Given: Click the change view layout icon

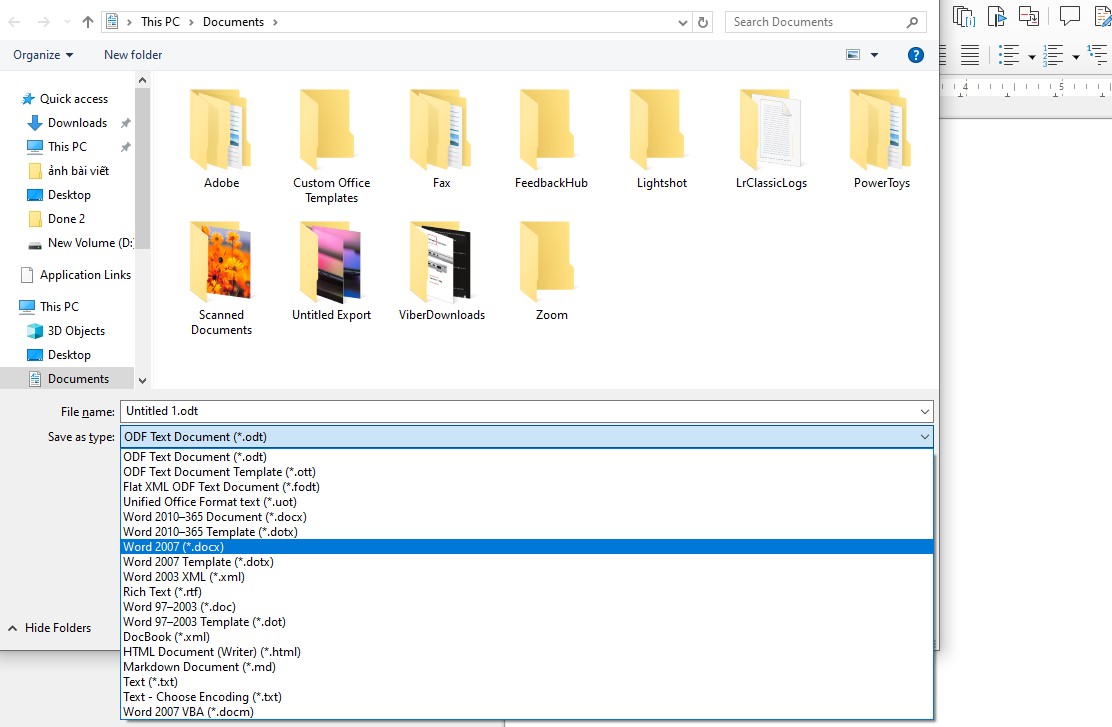Looking at the screenshot, I should pos(853,55).
